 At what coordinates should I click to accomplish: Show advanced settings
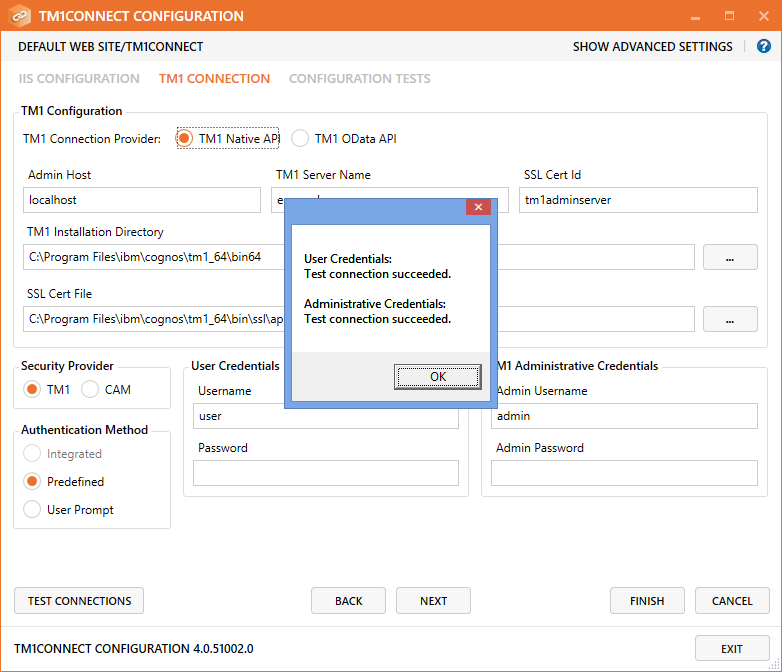tap(652, 46)
